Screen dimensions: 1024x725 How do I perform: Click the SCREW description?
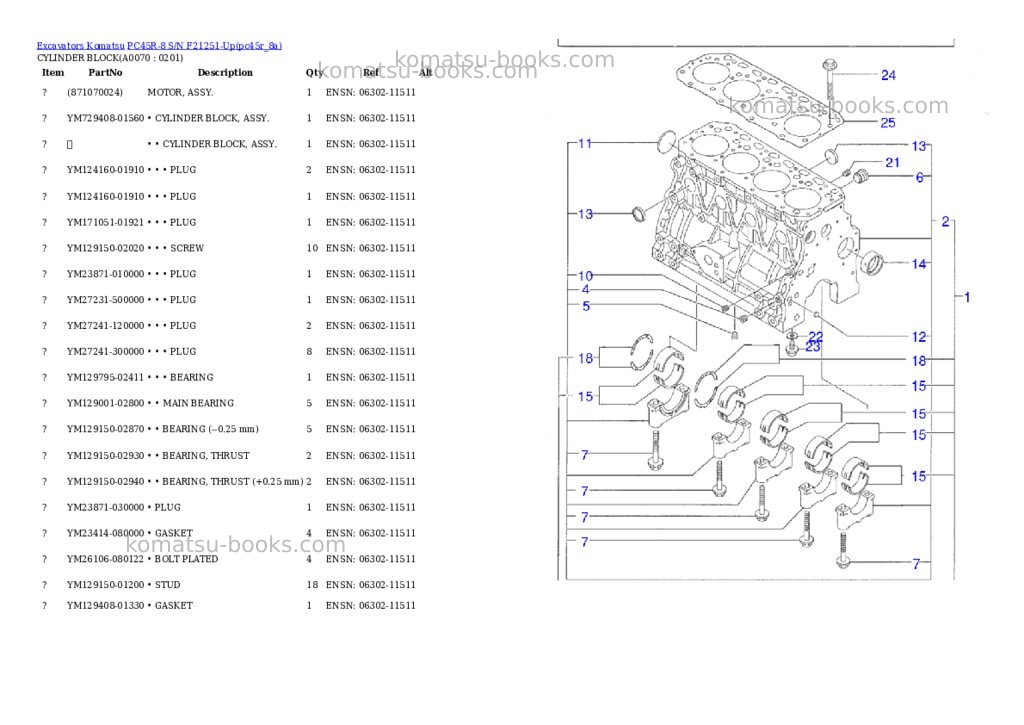(x=187, y=248)
